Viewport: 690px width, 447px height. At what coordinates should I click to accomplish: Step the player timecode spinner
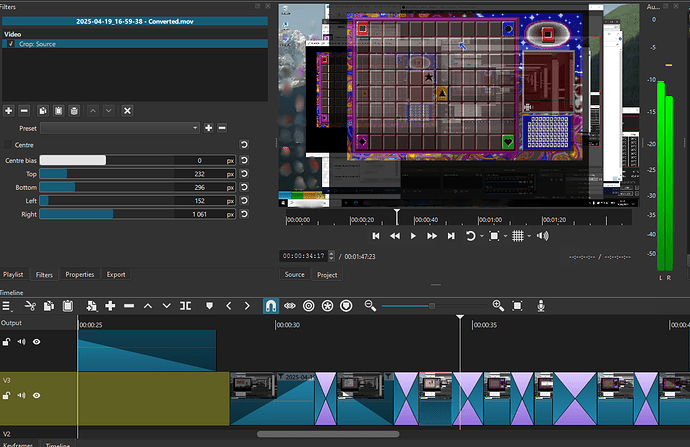pos(331,256)
